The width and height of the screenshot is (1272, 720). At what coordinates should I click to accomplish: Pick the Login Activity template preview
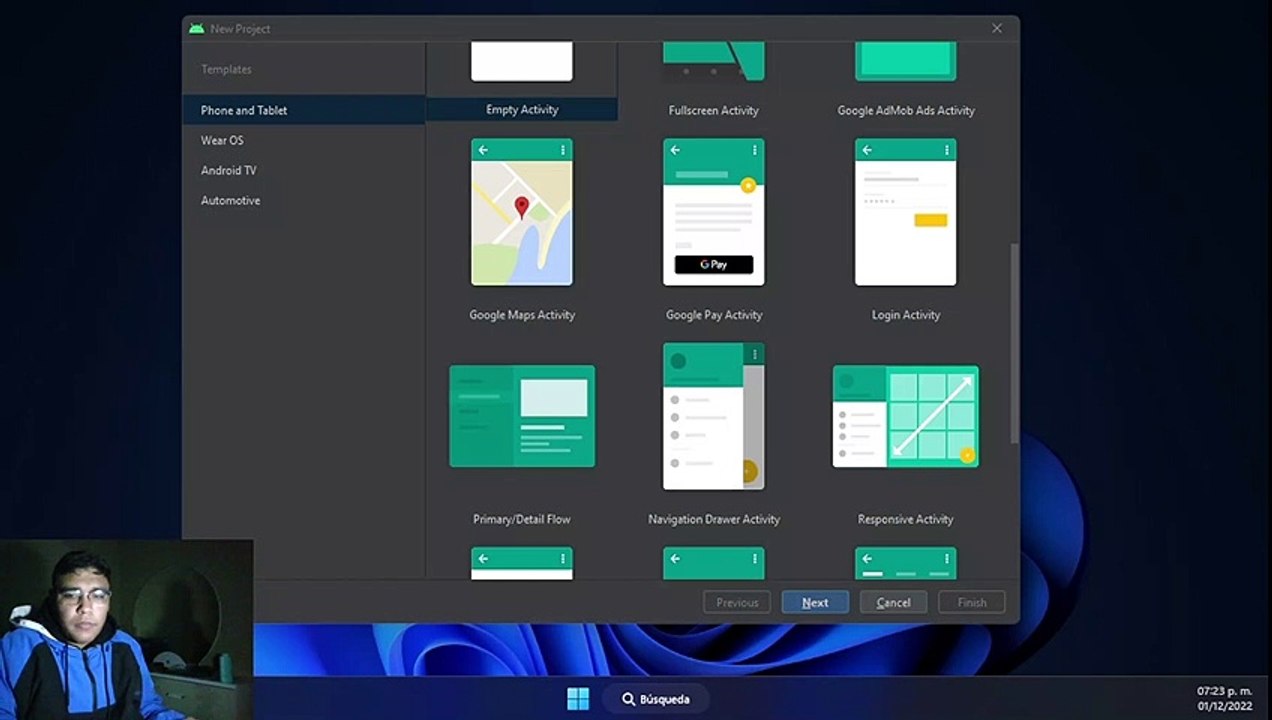click(906, 212)
